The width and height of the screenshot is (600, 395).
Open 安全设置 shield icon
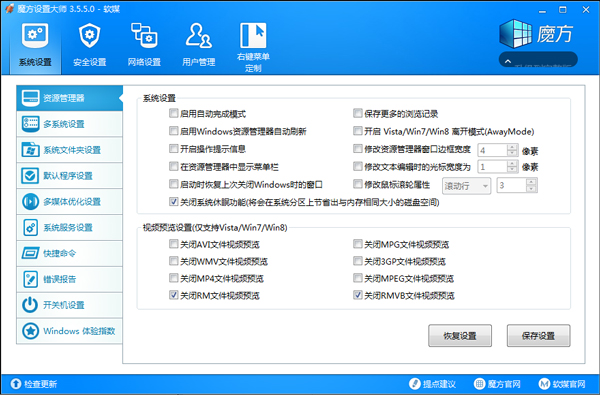[x=90, y=36]
